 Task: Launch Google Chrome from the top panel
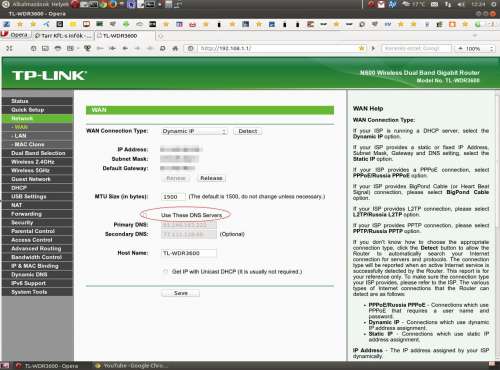pyautogui.click(x=103, y=4)
